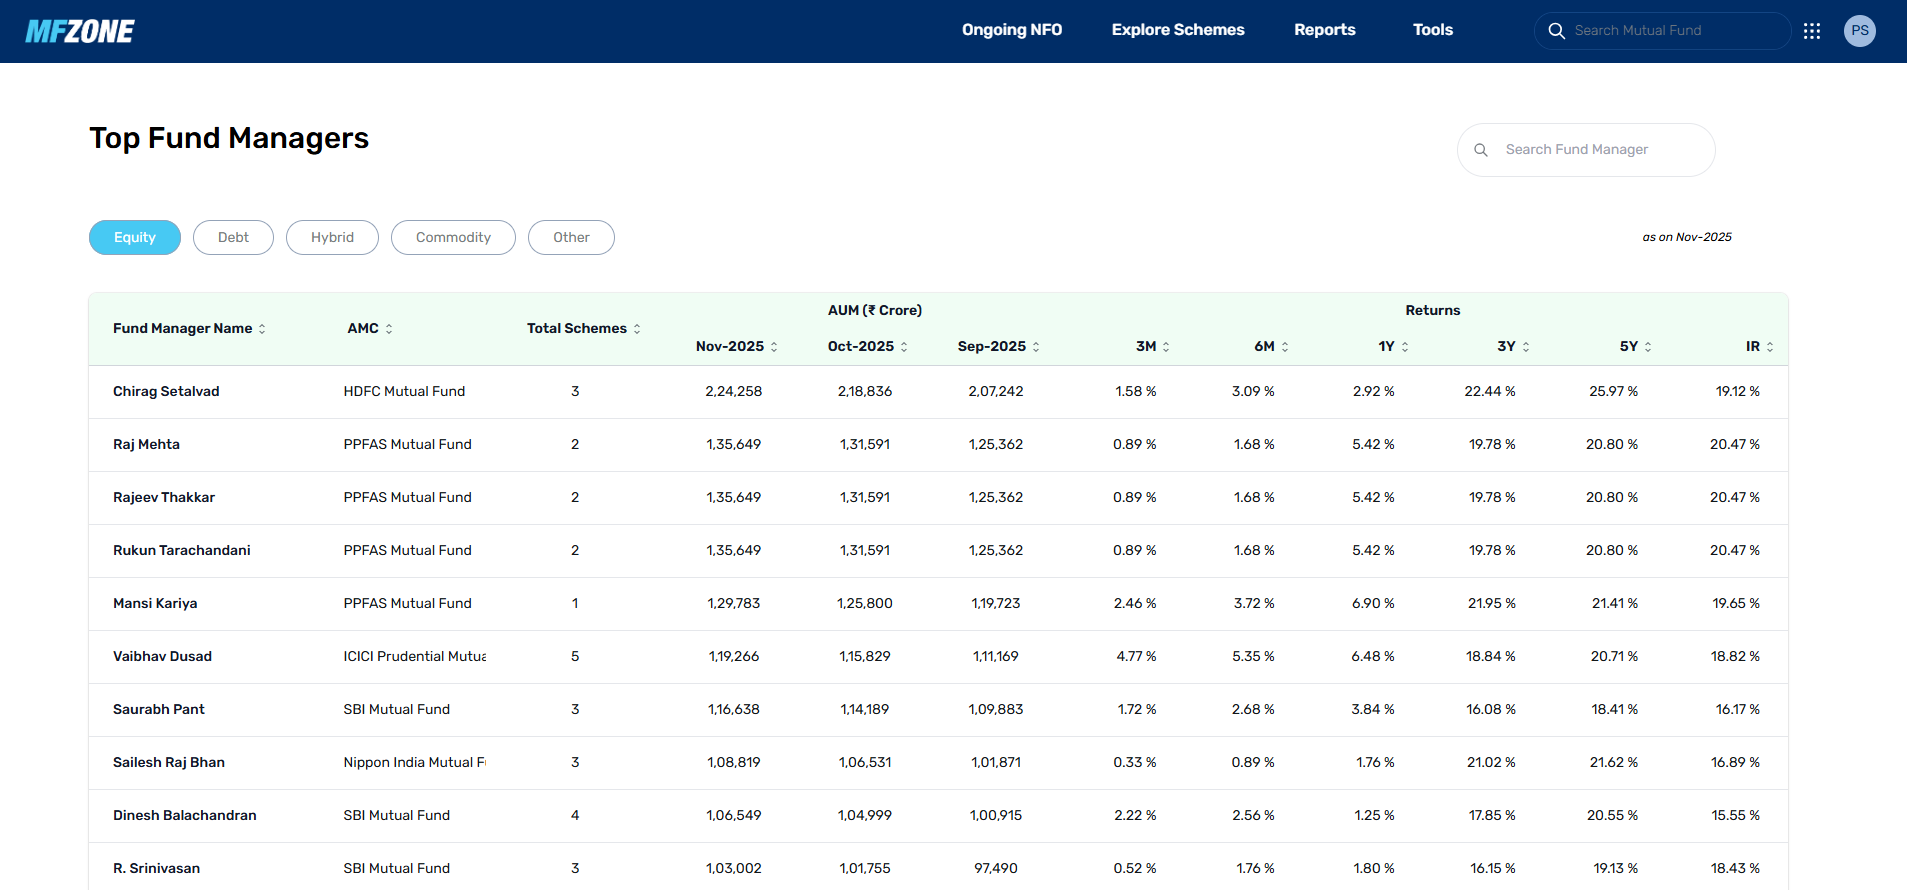
Task: Click the 21.02 % 3Y return
Action: tap(1491, 763)
